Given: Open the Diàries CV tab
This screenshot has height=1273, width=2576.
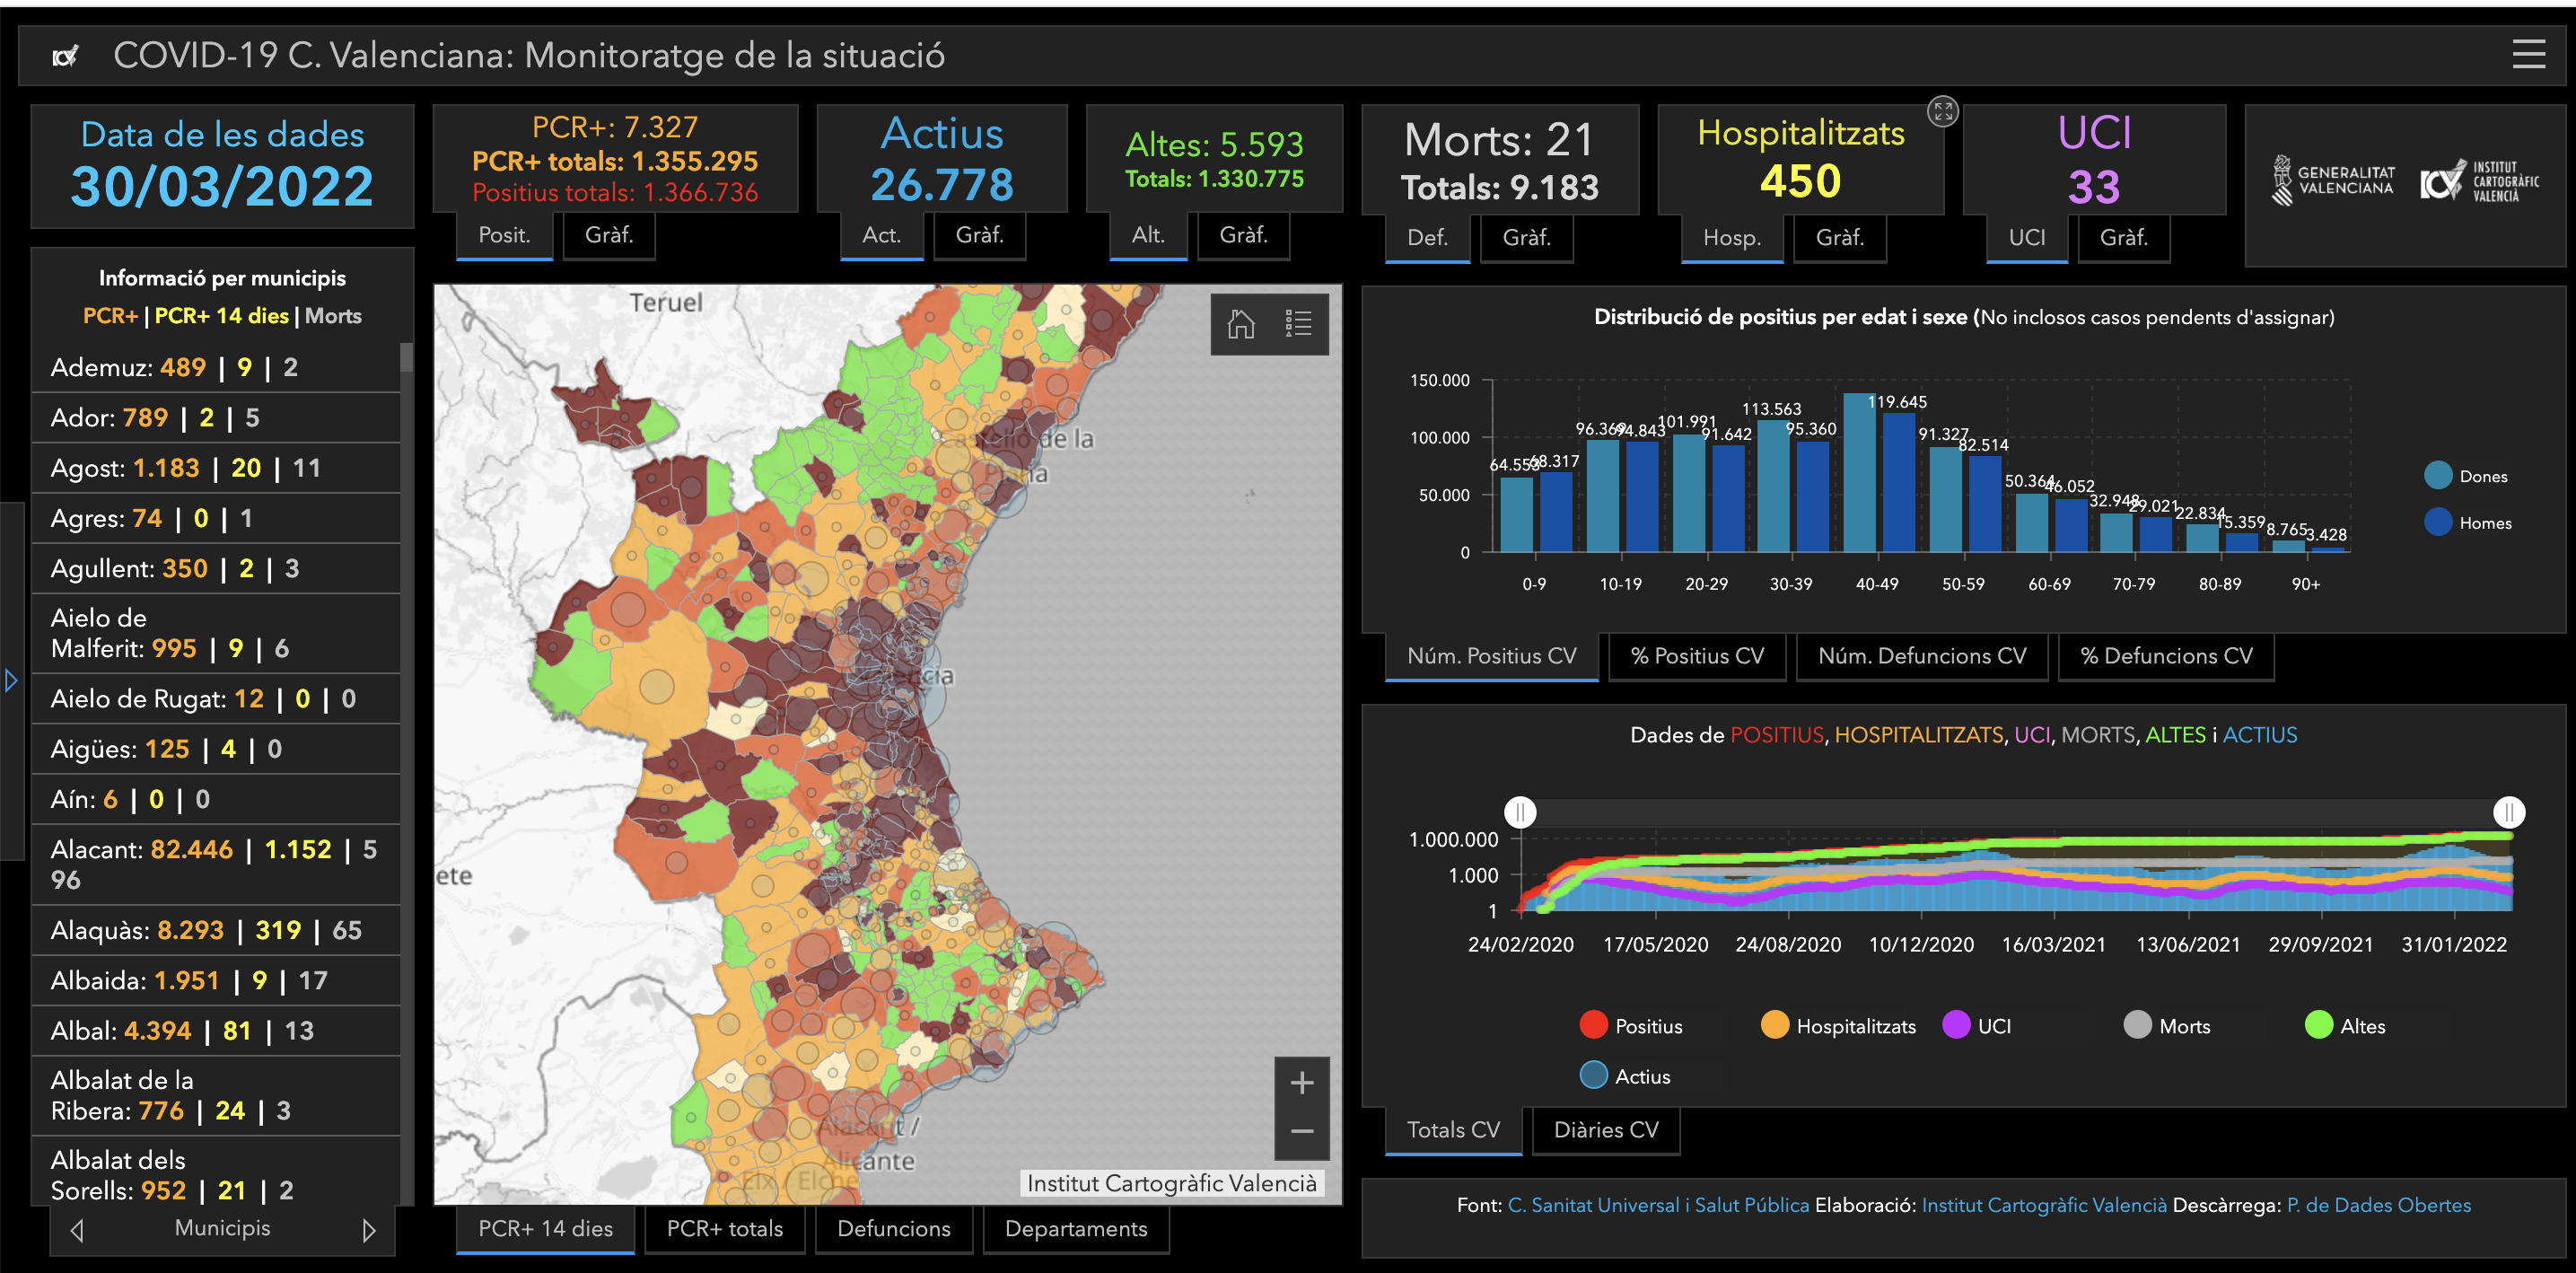Looking at the screenshot, I should click(x=1605, y=1130).
